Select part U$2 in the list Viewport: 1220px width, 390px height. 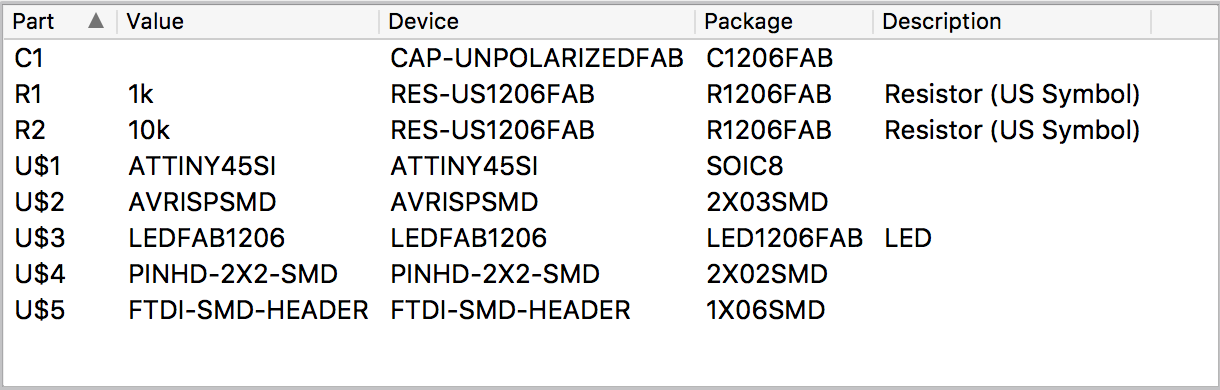(610, 203)
